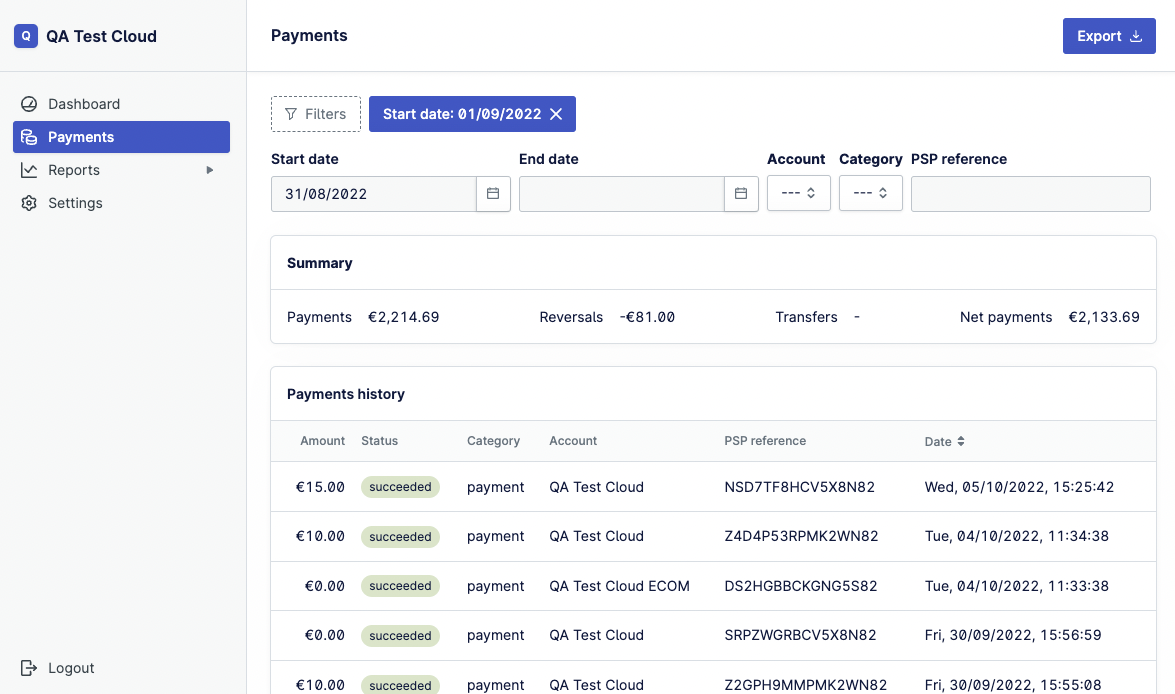Expand the Reports submenu arrow

click(210, 170)
